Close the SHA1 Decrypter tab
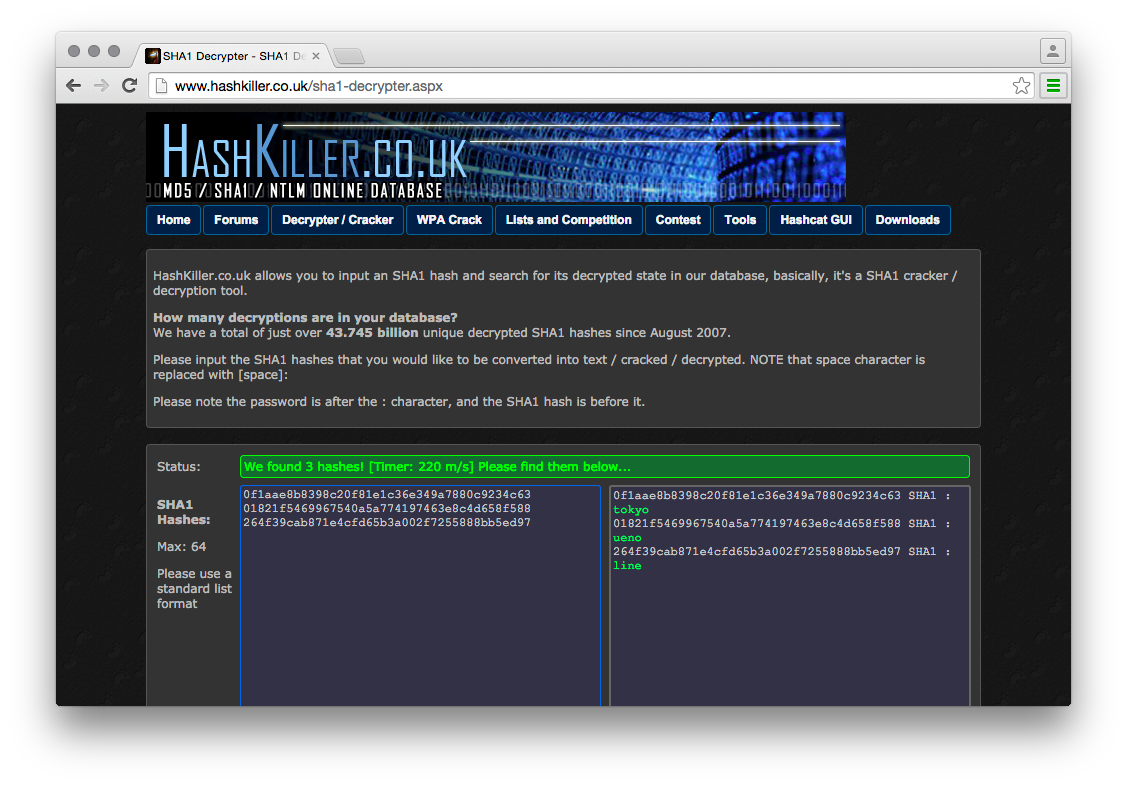The height and width of the screenshot is (786, 1127). tap(316, 56)
